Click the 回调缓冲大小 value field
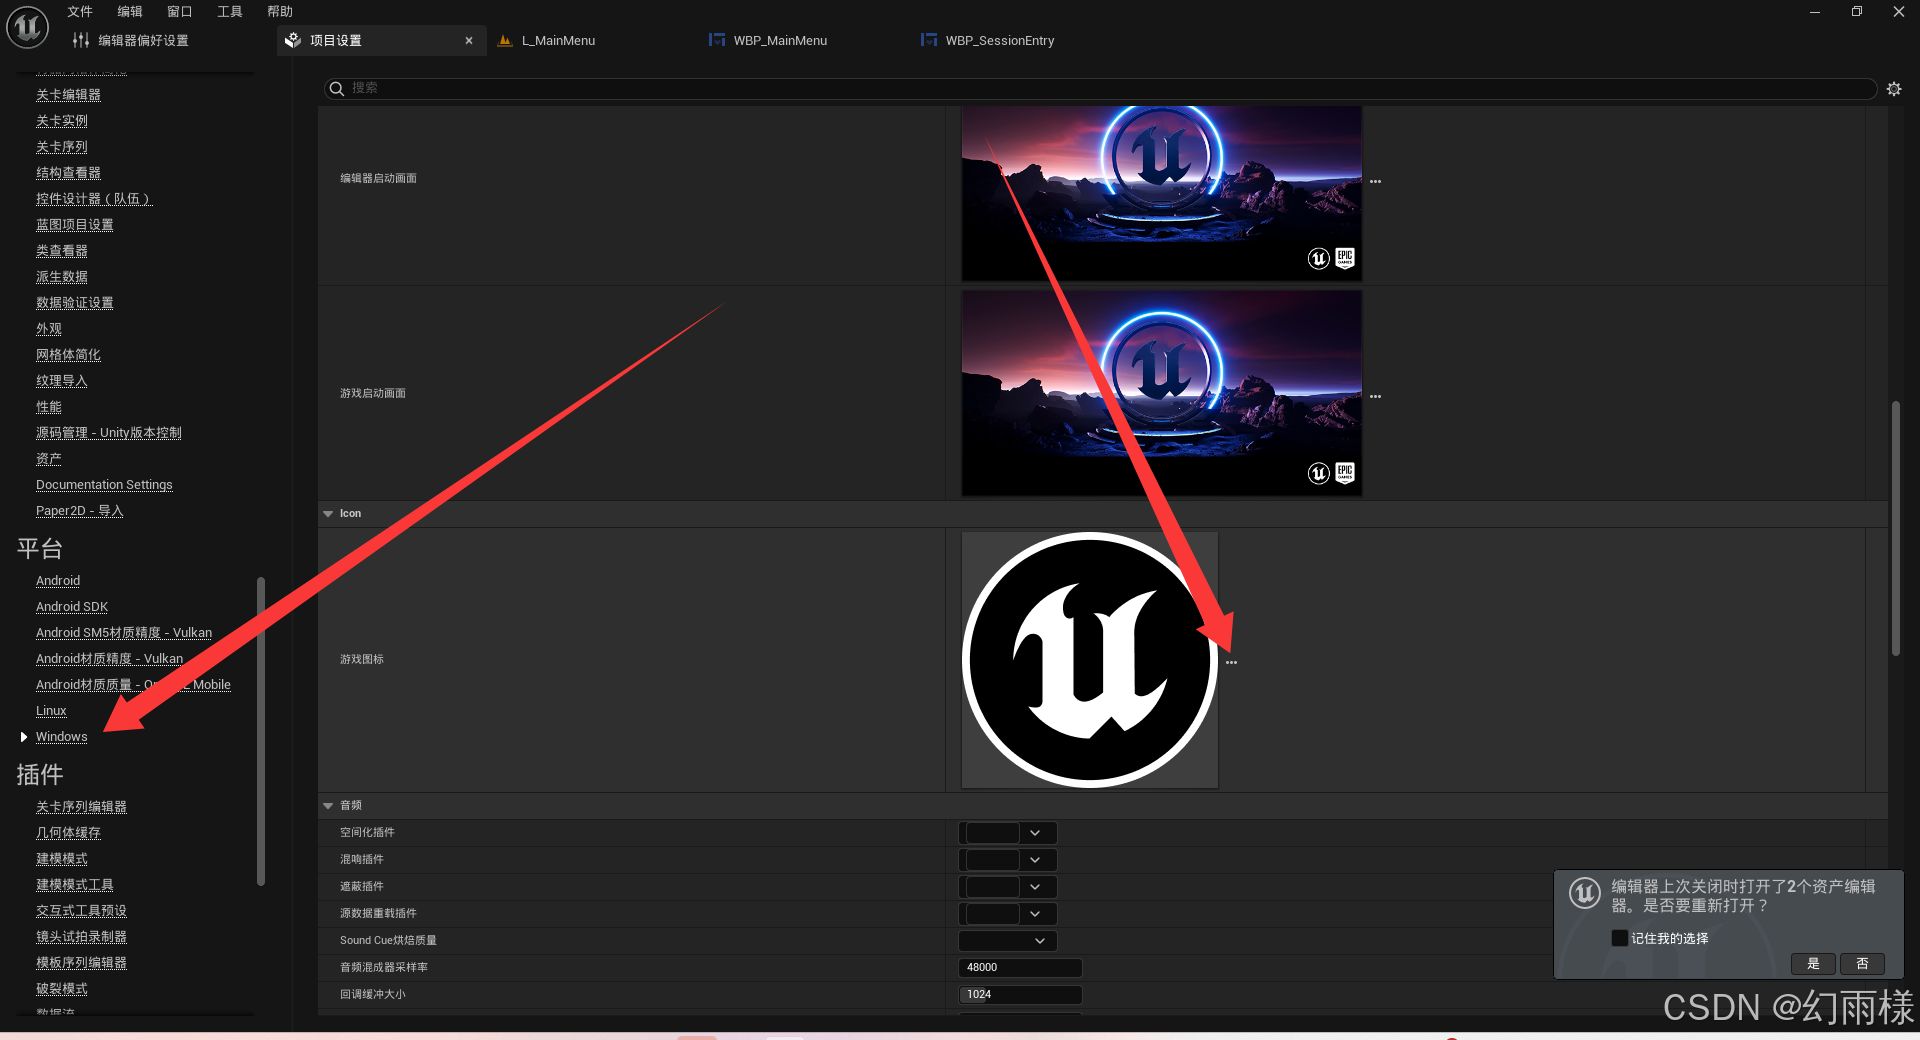 tap(1020, 995)
